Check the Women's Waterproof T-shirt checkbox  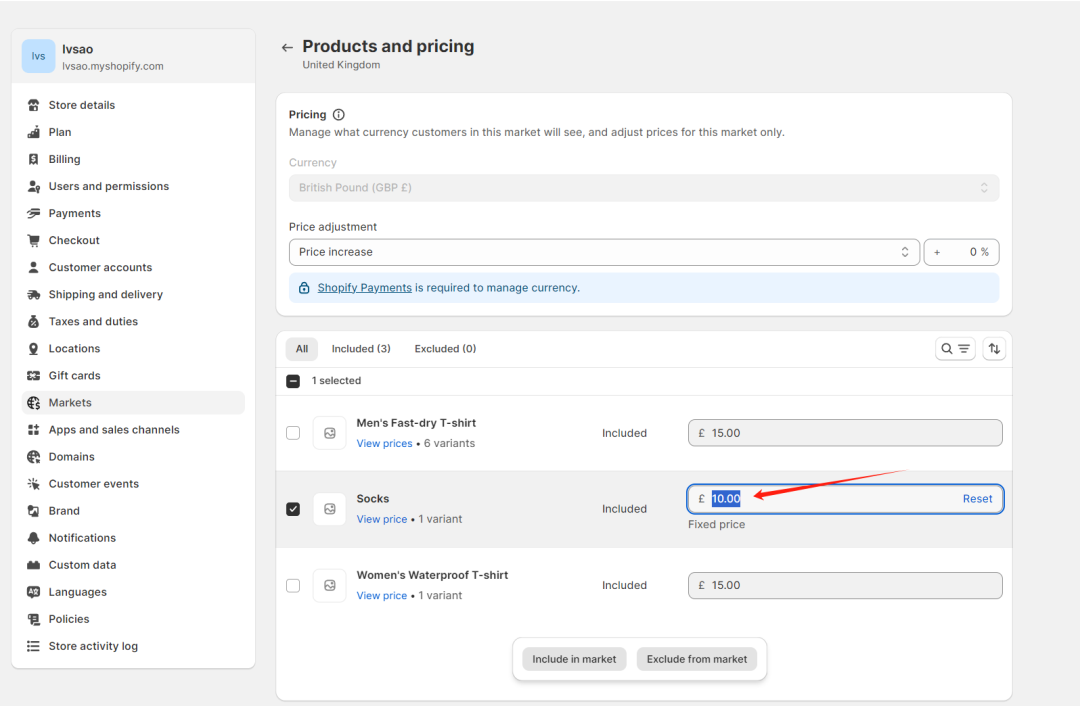click(293, 585)
